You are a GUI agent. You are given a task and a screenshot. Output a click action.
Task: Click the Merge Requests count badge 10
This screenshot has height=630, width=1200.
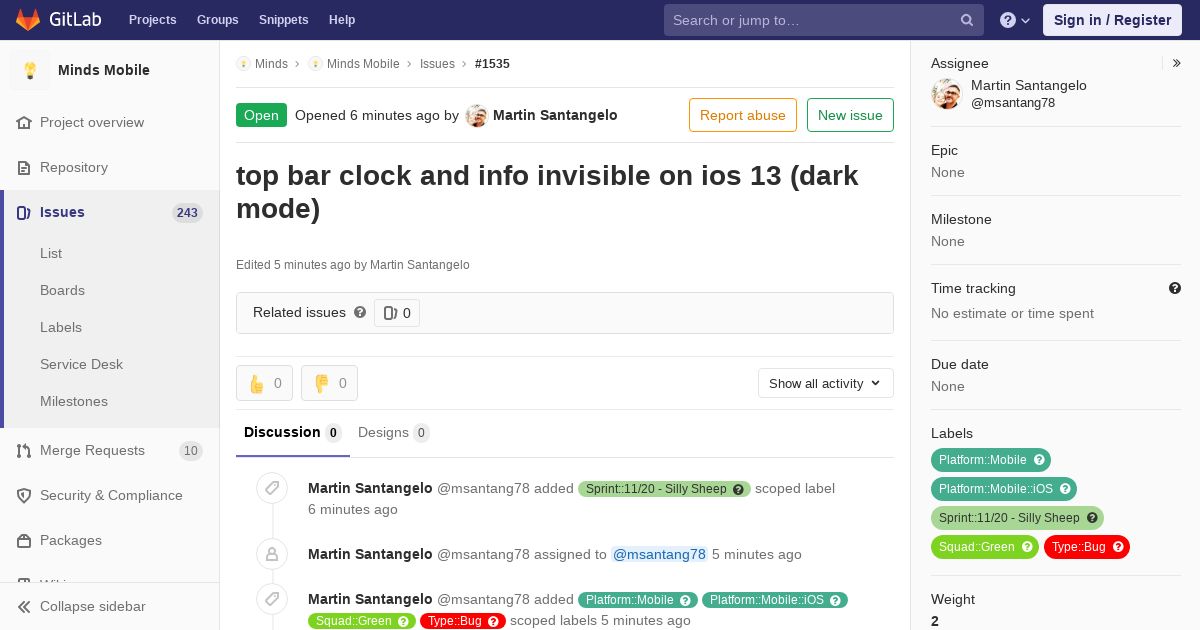(x=191, y=451)
